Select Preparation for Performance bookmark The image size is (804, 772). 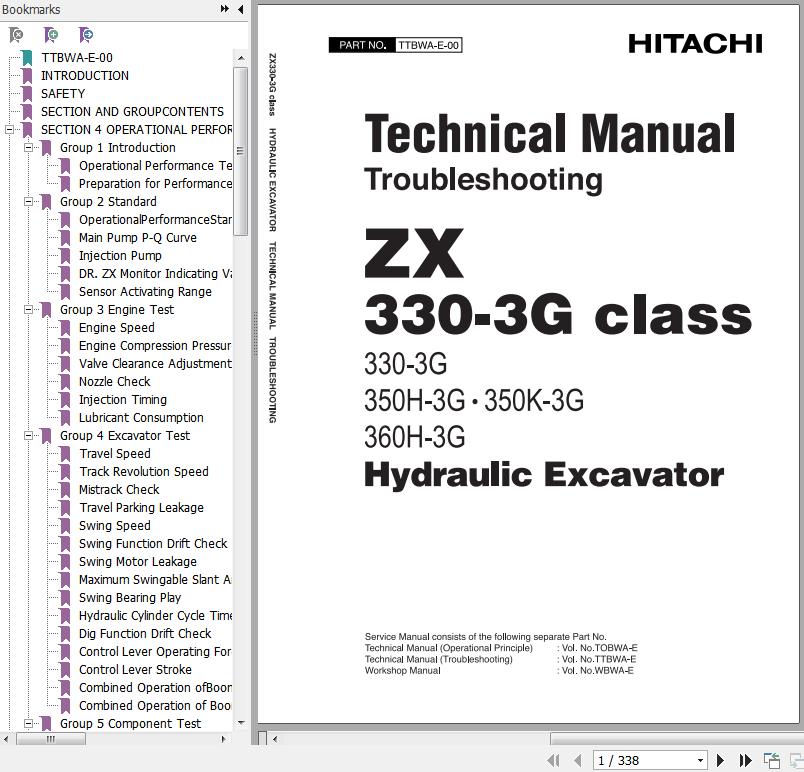click(x=155, y=184)
